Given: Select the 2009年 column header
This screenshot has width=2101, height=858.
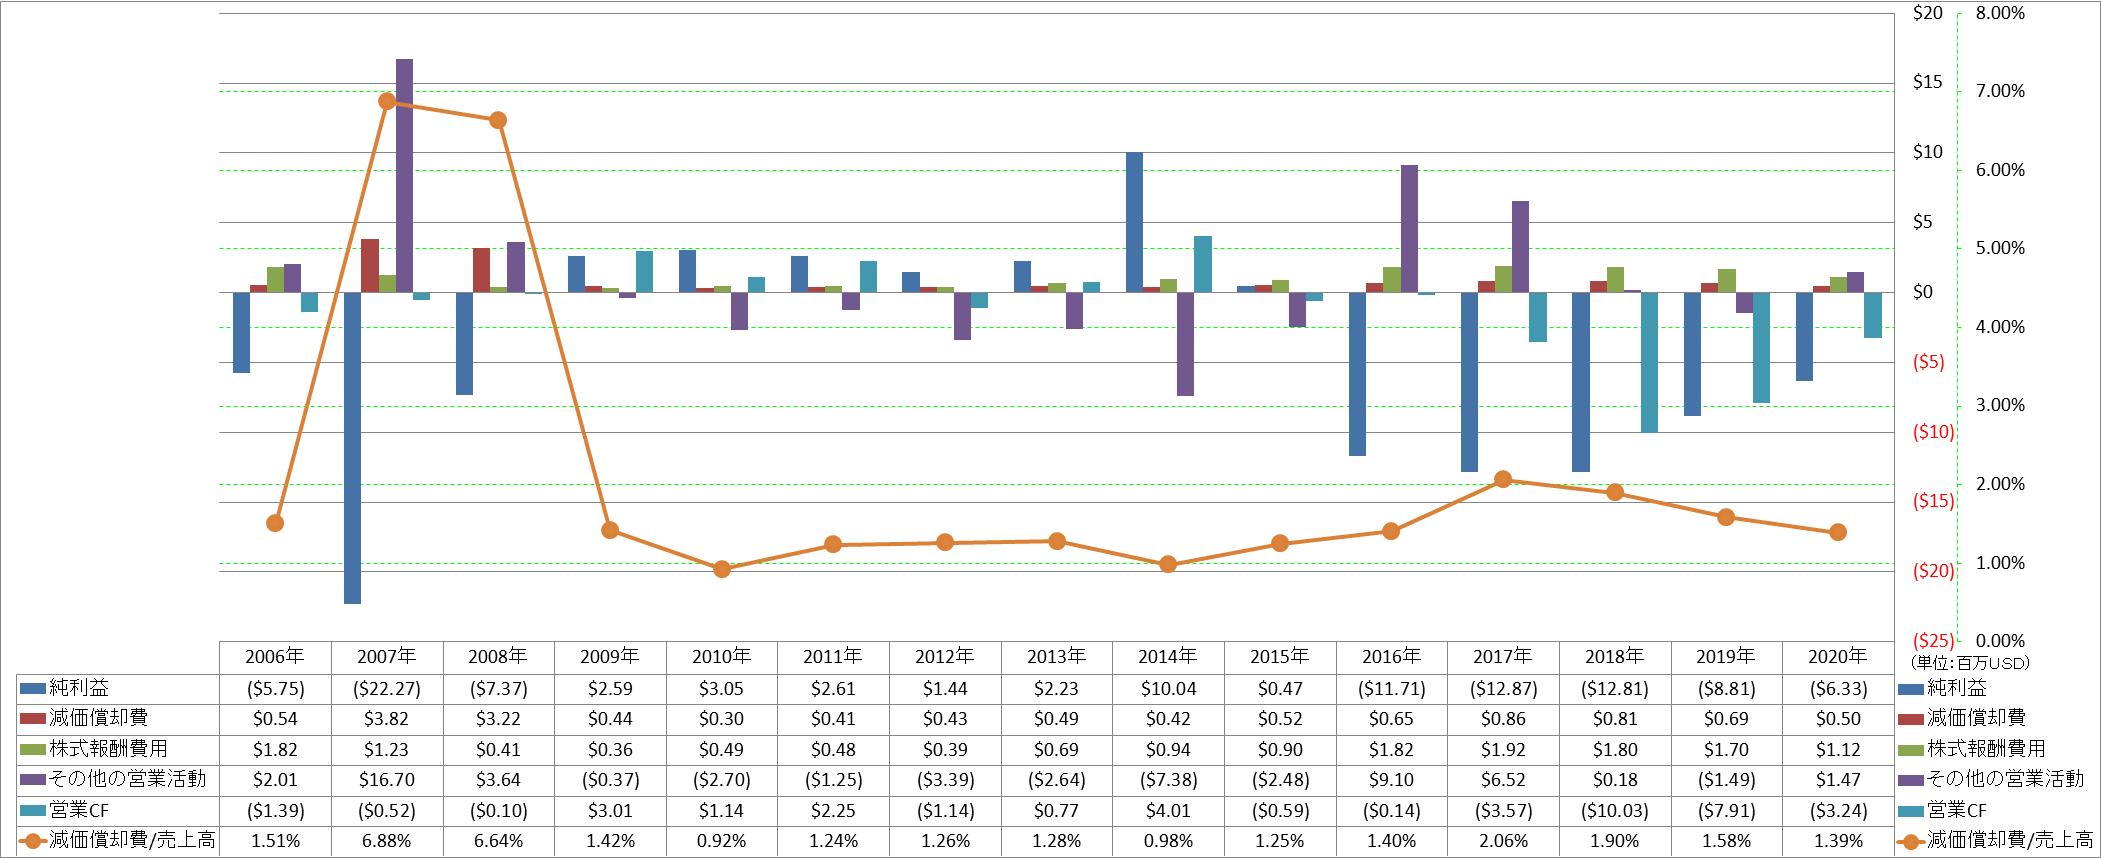Looking at the screenshot, I should (x=610, y=657).
